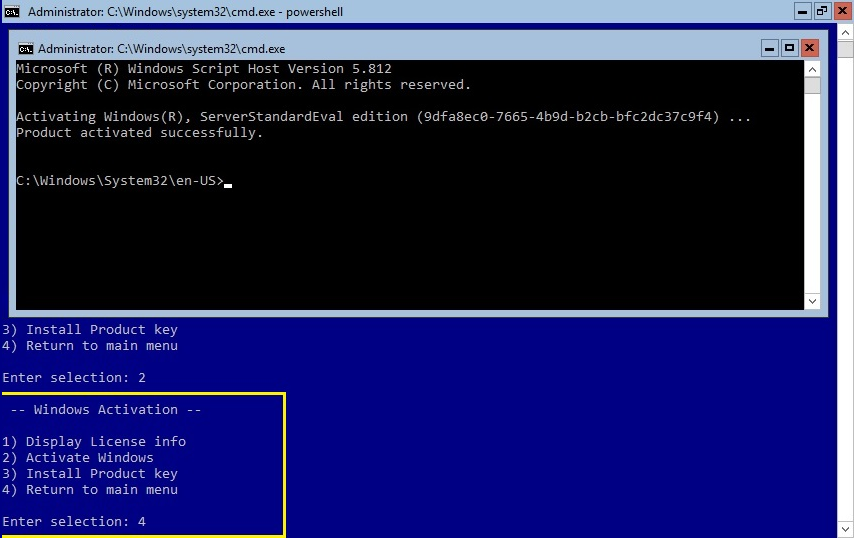
Task: Click the 'Product activated successfully.' message
Action: [x=140, y=133]
